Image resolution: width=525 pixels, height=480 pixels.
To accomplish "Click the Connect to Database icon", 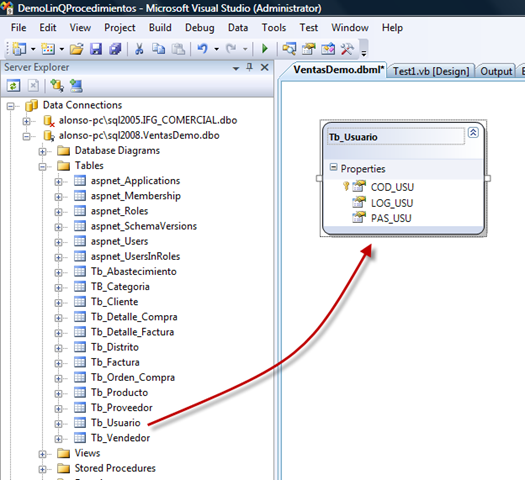I will (x=57, y=86).
